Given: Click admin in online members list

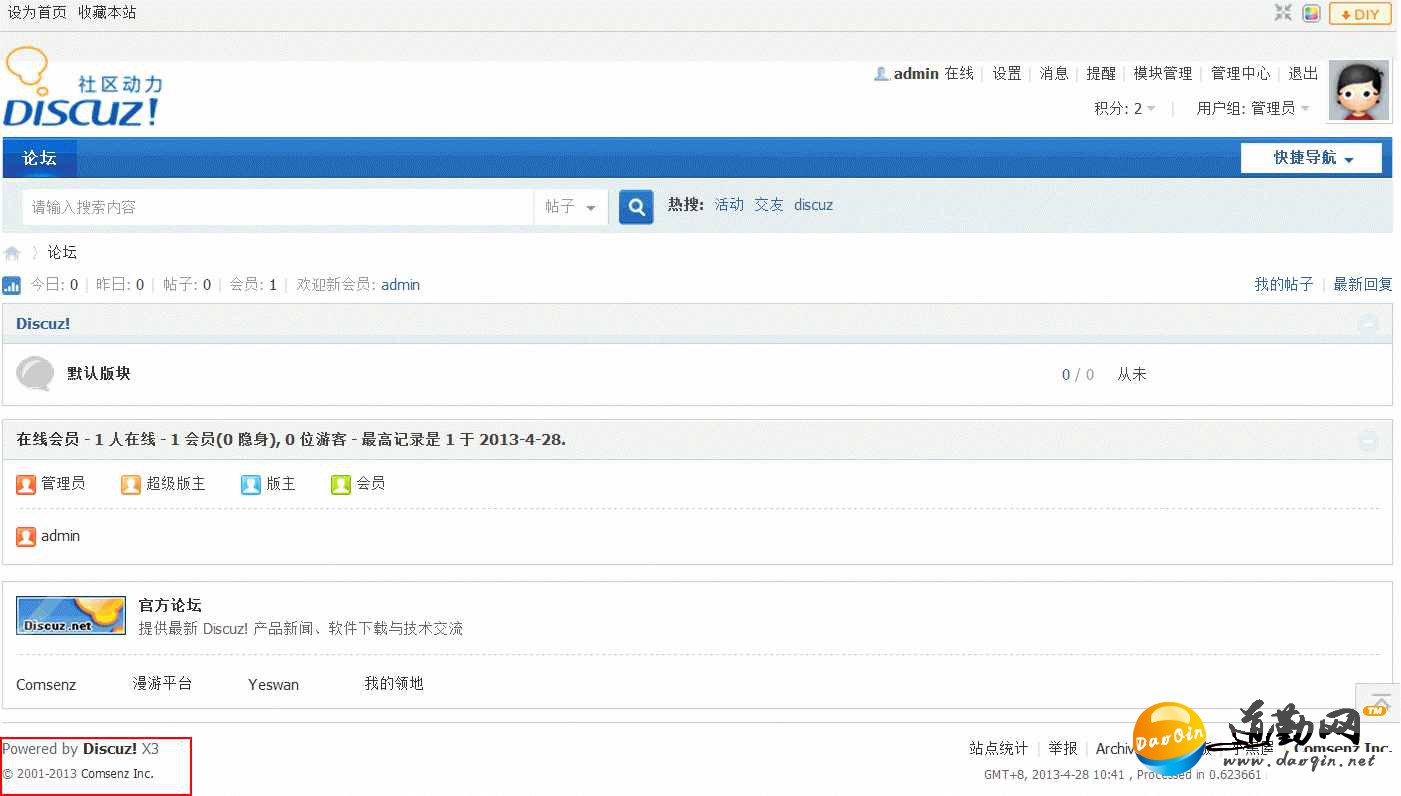Looking at the screenshot, I should (60, 537).
